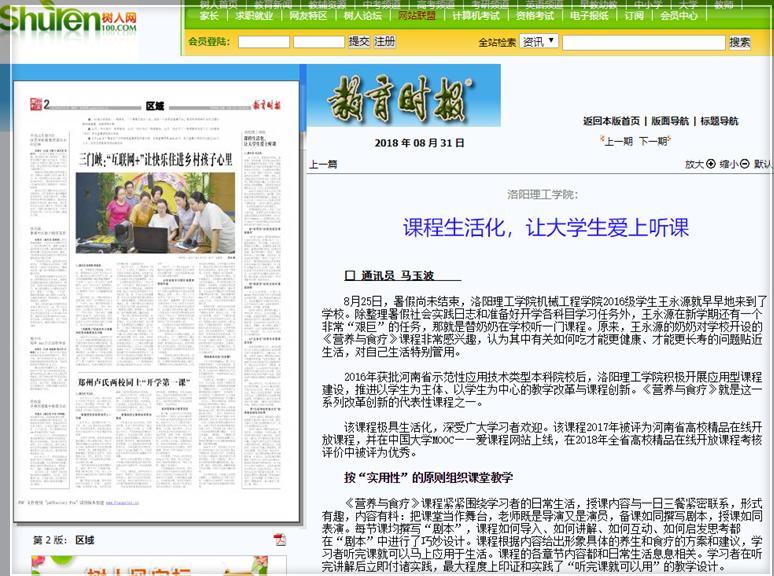The height and width of the screenshot is (576, 774).
Task: Go to 下一期 next issue
Action: pos(653,141)
